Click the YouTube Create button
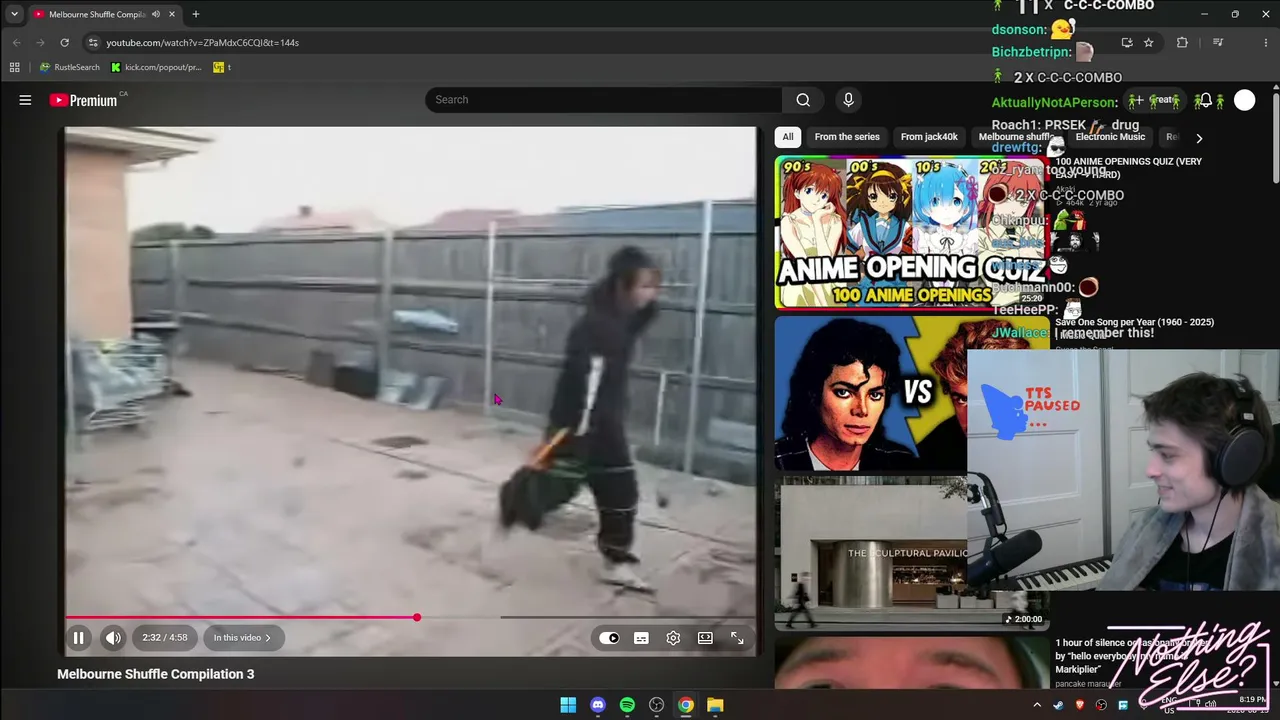The height and width of the screenshot is (720, 1280). [1152, 100]
